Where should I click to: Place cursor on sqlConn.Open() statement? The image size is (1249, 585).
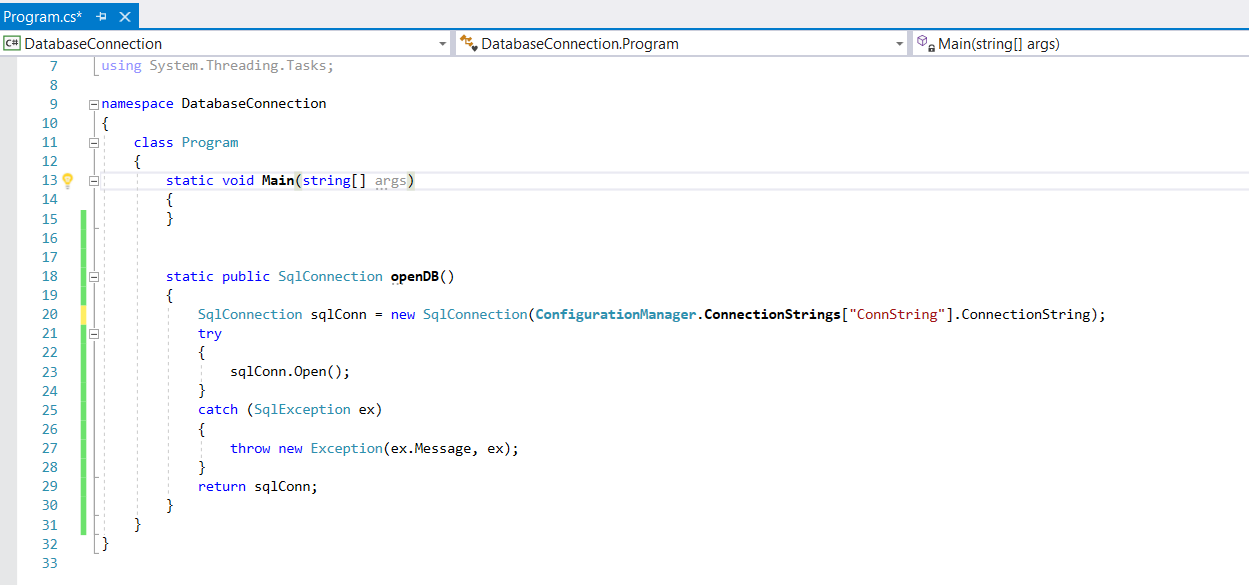(290, 372)
